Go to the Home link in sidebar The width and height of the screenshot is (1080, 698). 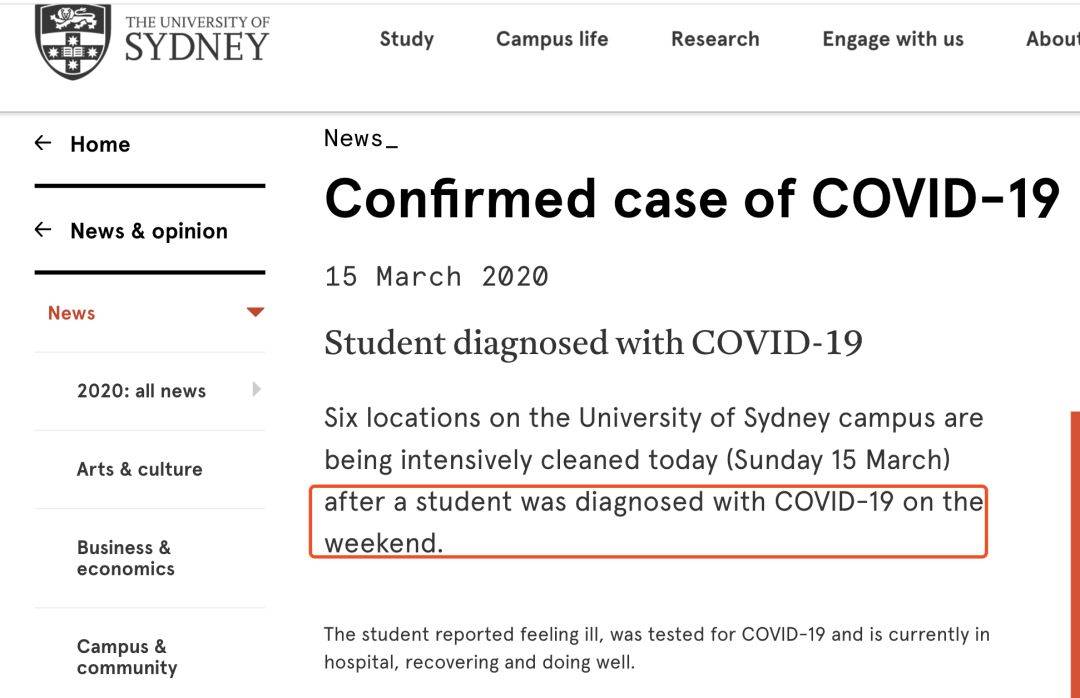pyautogui.click(x=100, y=144)
